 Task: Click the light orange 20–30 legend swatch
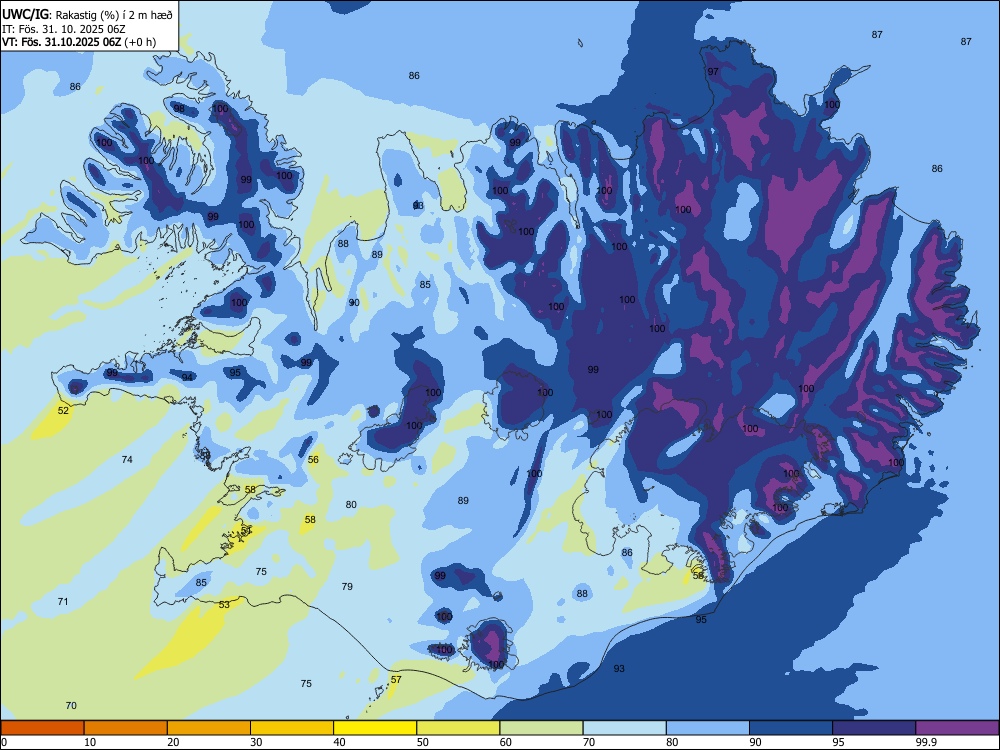click(x=209, y=728)
